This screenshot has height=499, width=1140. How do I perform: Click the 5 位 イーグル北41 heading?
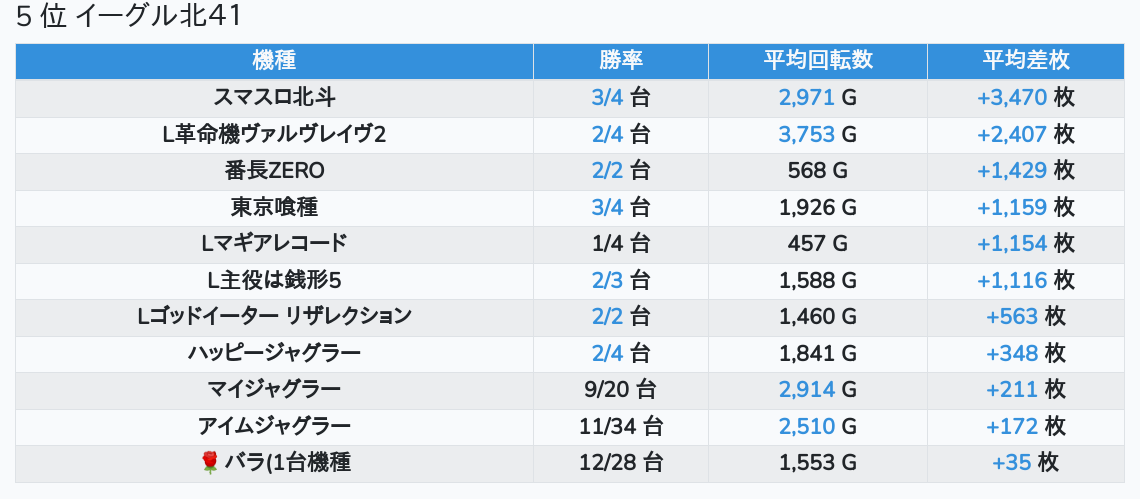tap(129, 17)
